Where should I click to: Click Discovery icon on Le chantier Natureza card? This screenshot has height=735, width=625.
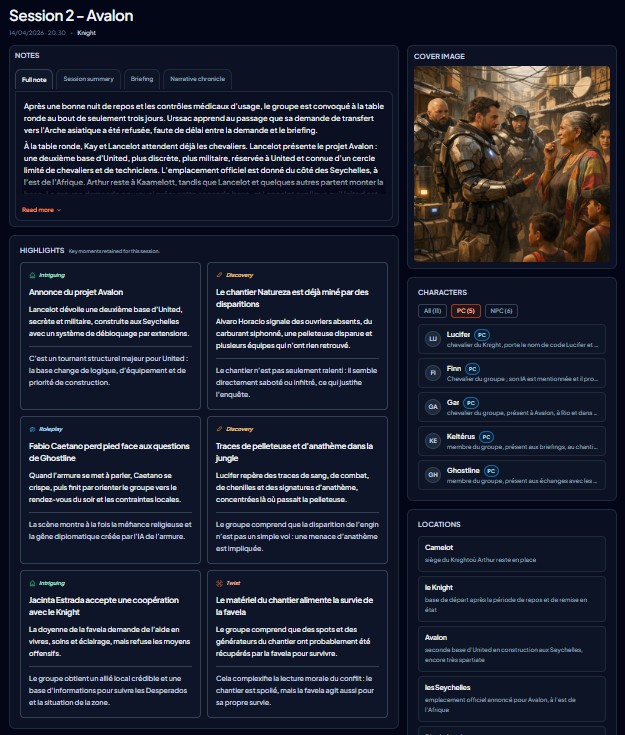click(x=220, y=274)
